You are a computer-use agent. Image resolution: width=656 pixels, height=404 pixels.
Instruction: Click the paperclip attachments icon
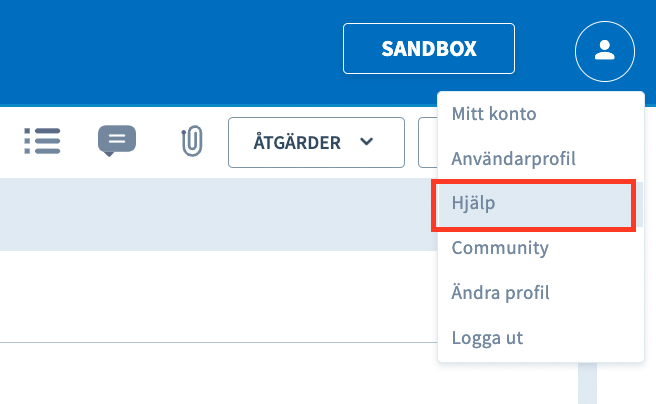(192, 141)
